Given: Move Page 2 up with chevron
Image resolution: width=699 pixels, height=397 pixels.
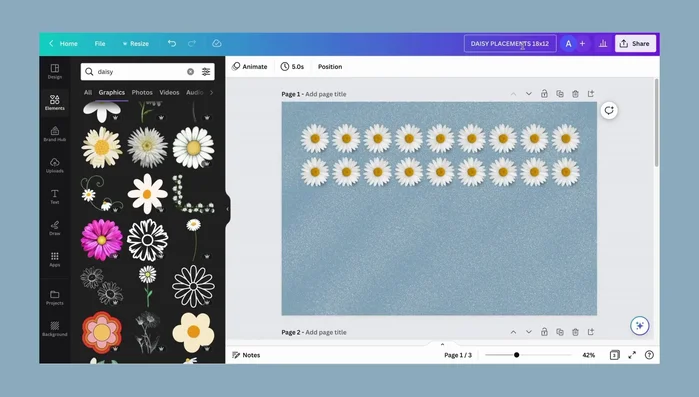Looking at the screenshot, I should click(513, 332).
